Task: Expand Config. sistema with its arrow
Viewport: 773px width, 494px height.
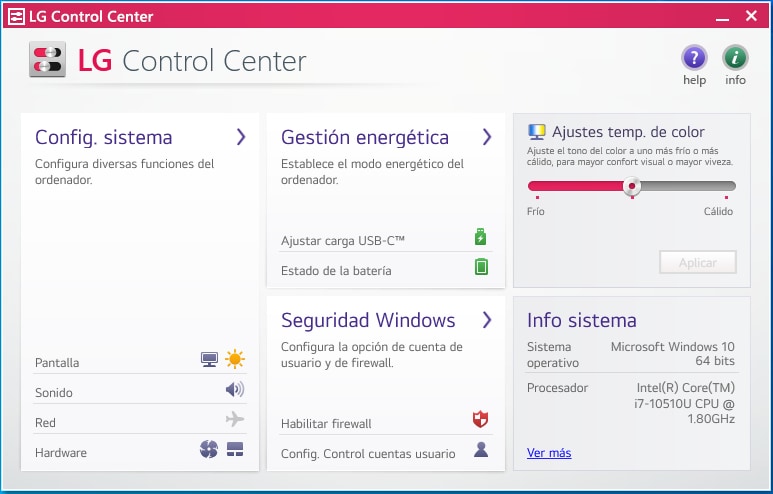Action: click(241, 137)
